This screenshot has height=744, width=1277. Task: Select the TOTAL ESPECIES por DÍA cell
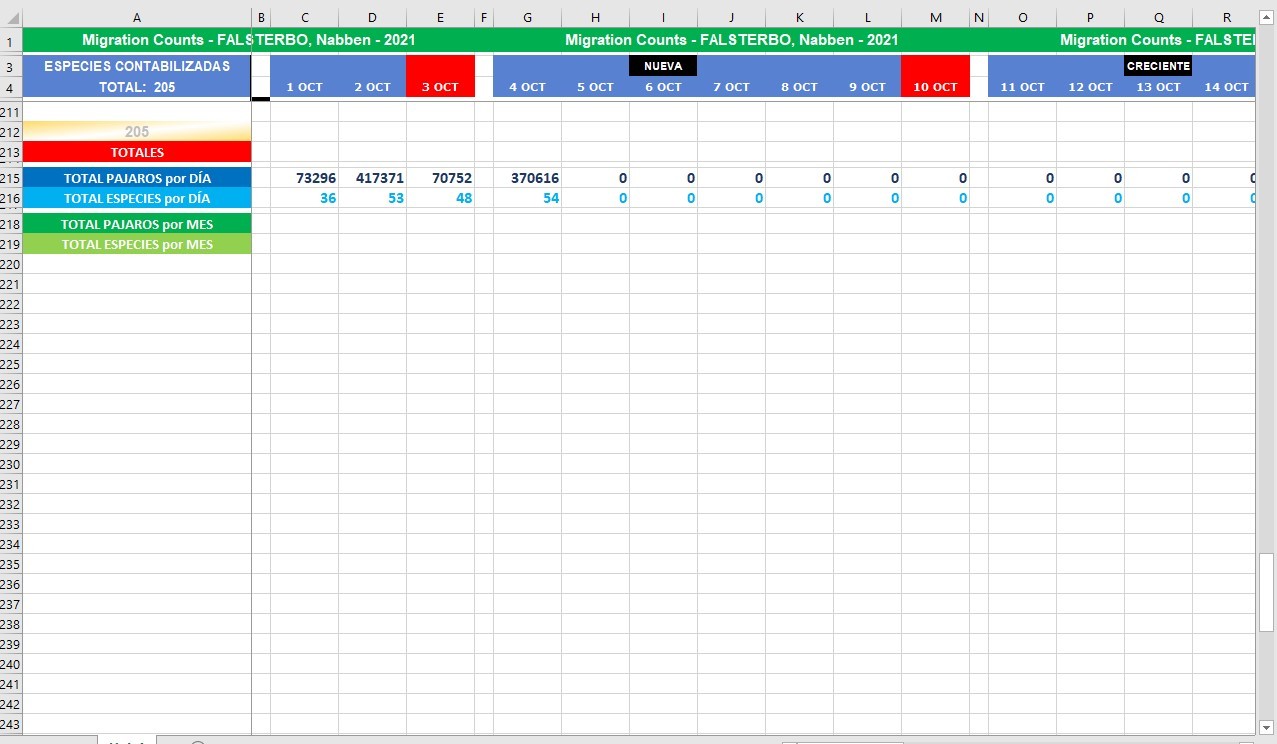(x=137, y=198)
